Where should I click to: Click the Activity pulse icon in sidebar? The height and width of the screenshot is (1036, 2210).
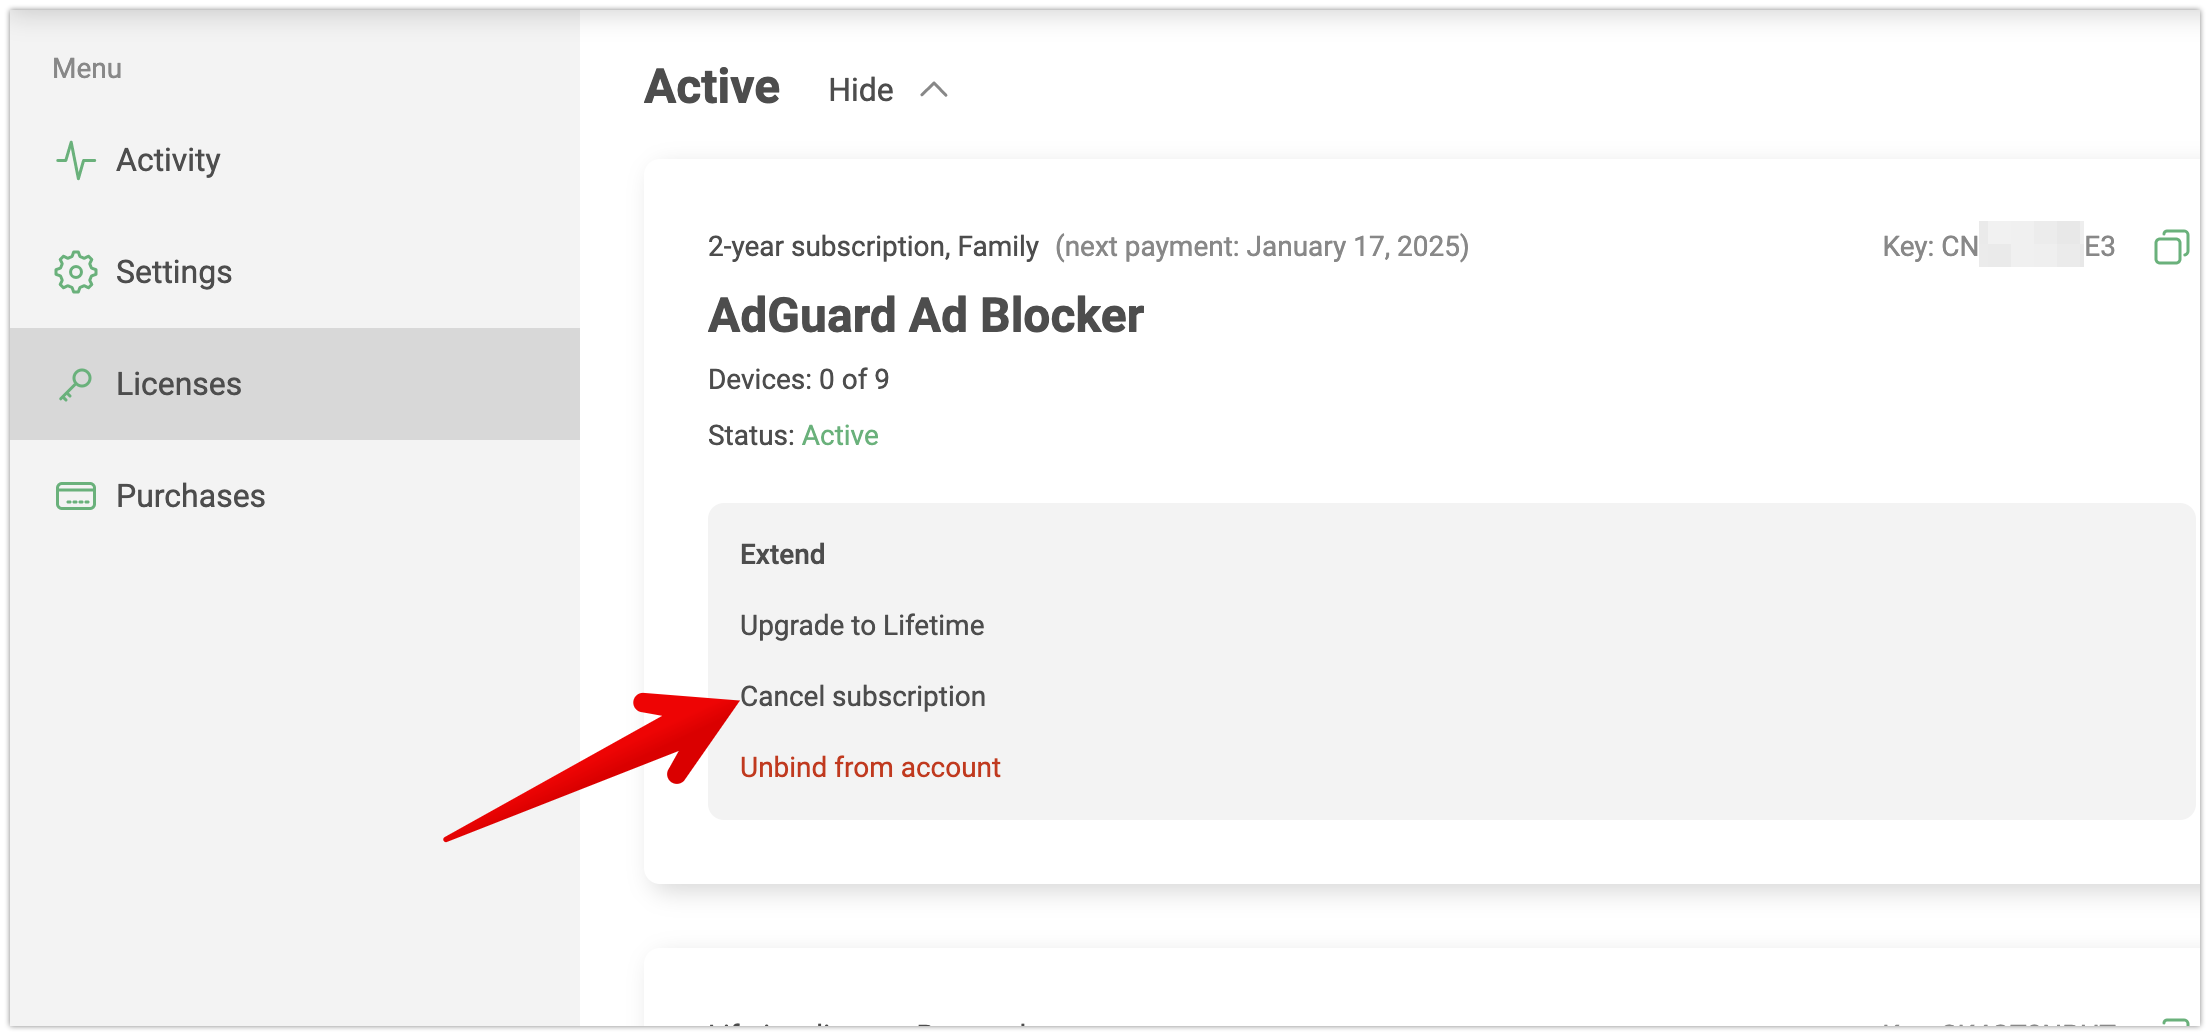pyautogui.click(x=75, y=158)
